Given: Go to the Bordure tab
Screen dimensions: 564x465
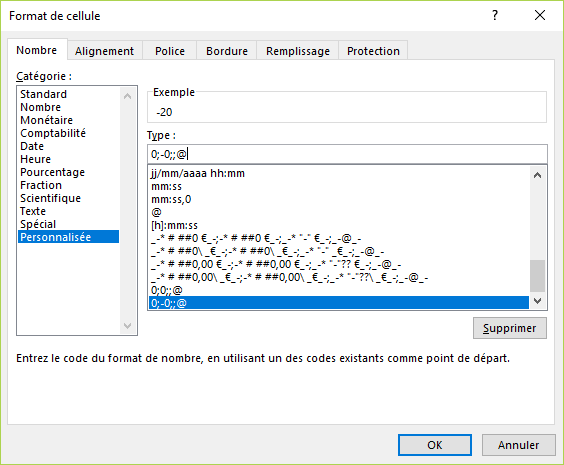Looking at the screenshot, I should [x=227, y=51].
